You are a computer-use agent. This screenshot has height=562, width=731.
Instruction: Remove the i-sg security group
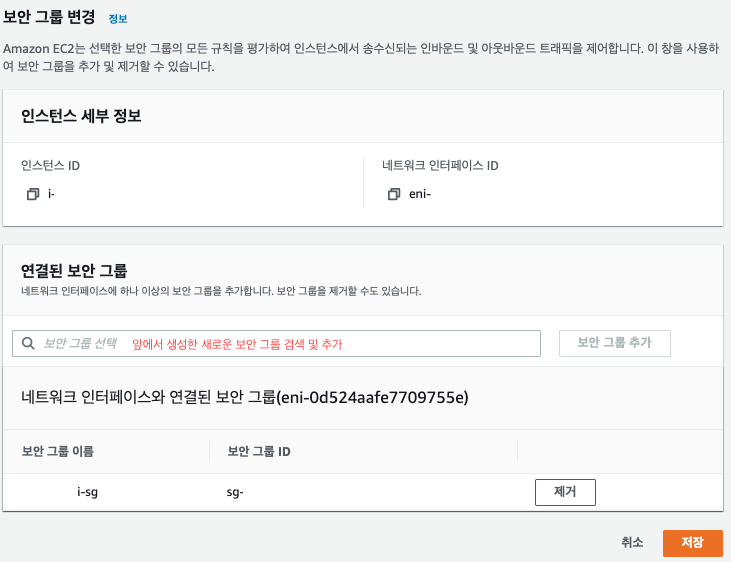point(565,492)
